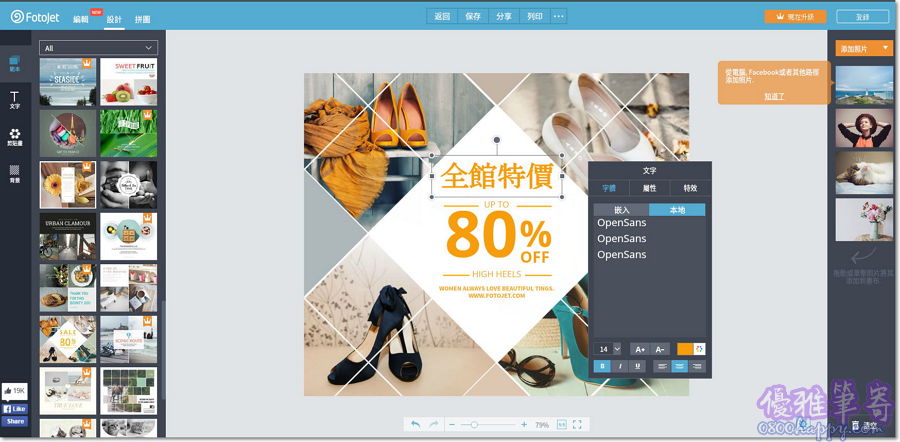Click the template list scrollbar
Viewport: 900px width, 442px height.
click(x=163, y=350)
